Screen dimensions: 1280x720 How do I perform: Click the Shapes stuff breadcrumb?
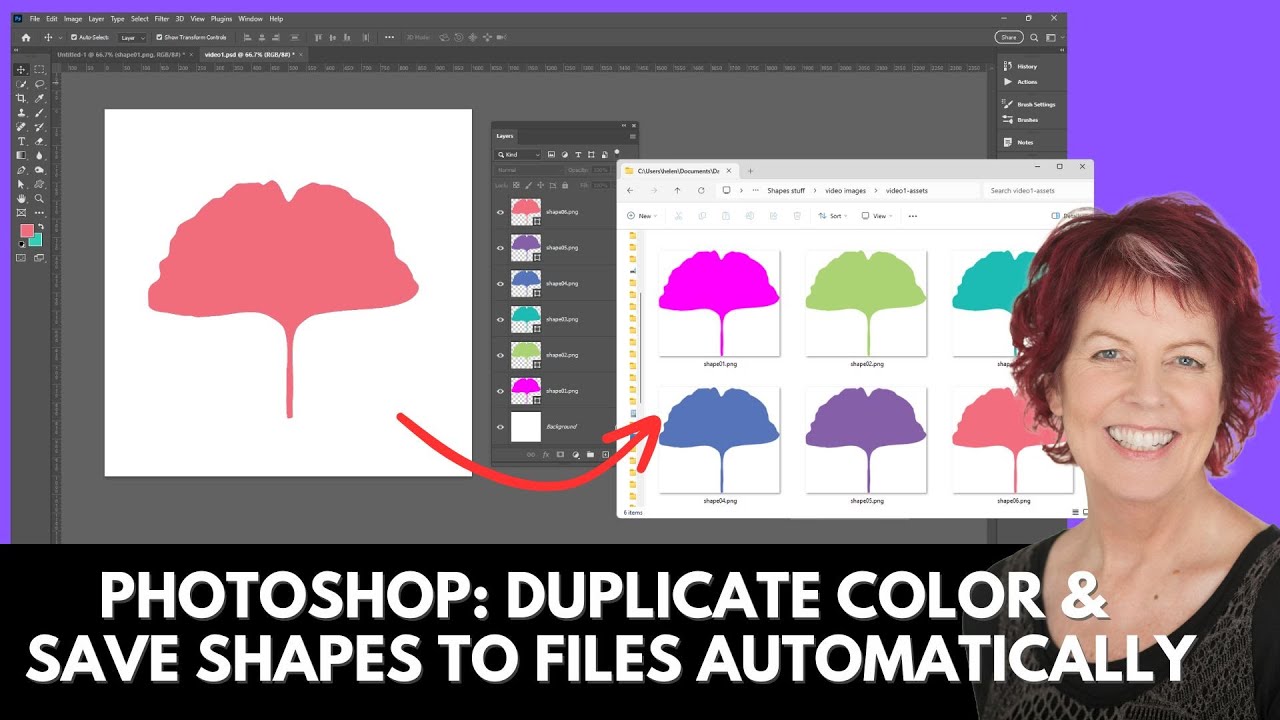tap(786, 190)
